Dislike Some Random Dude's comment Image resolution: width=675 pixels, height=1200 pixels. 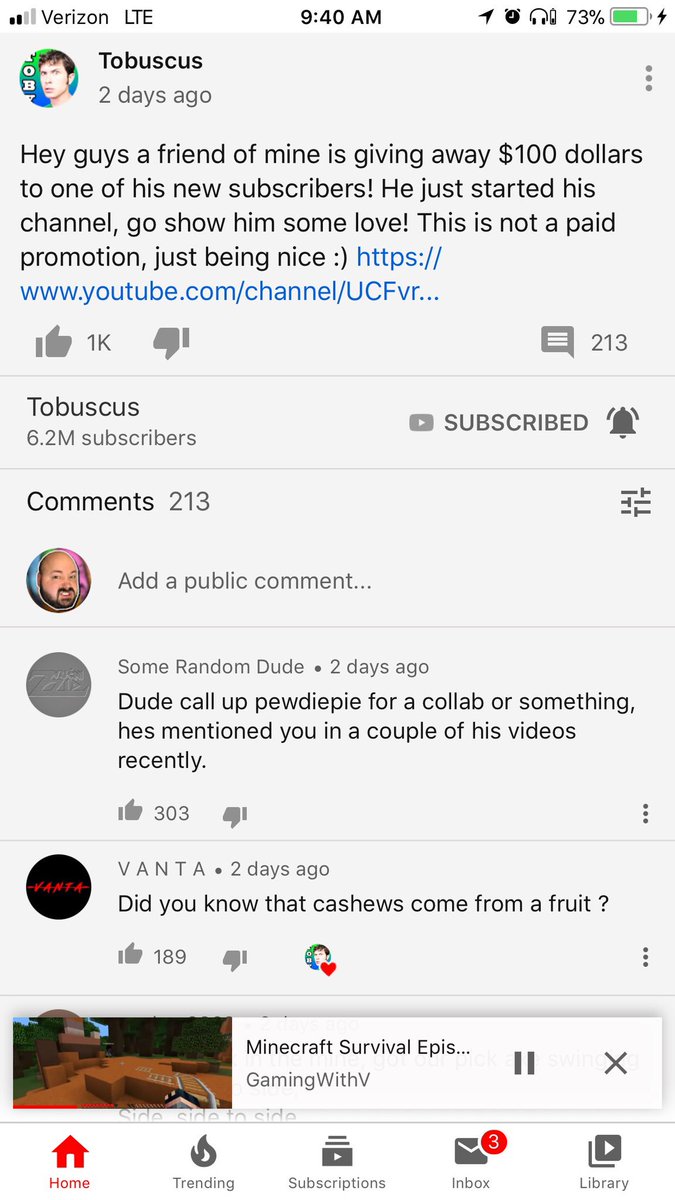pos(234,815)
